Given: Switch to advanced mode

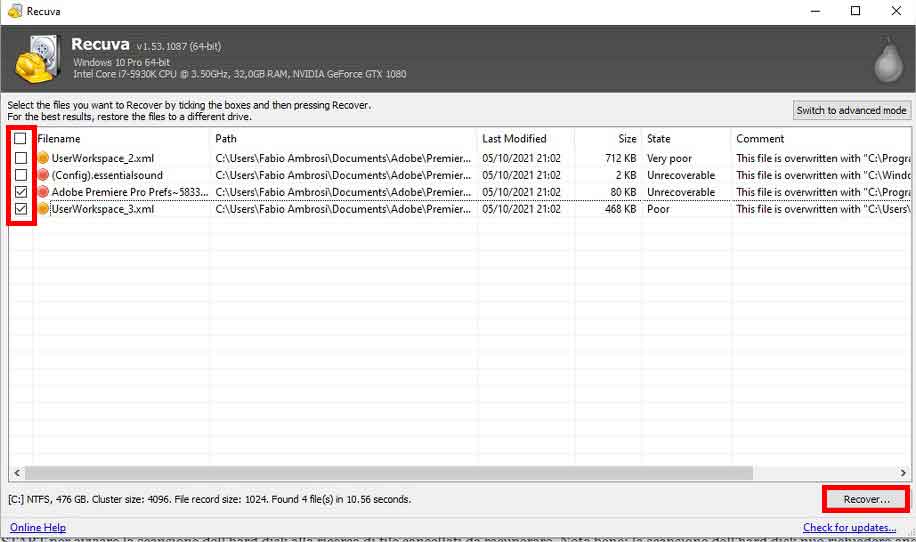Looking at the screenshot, I should pos(851,110).
